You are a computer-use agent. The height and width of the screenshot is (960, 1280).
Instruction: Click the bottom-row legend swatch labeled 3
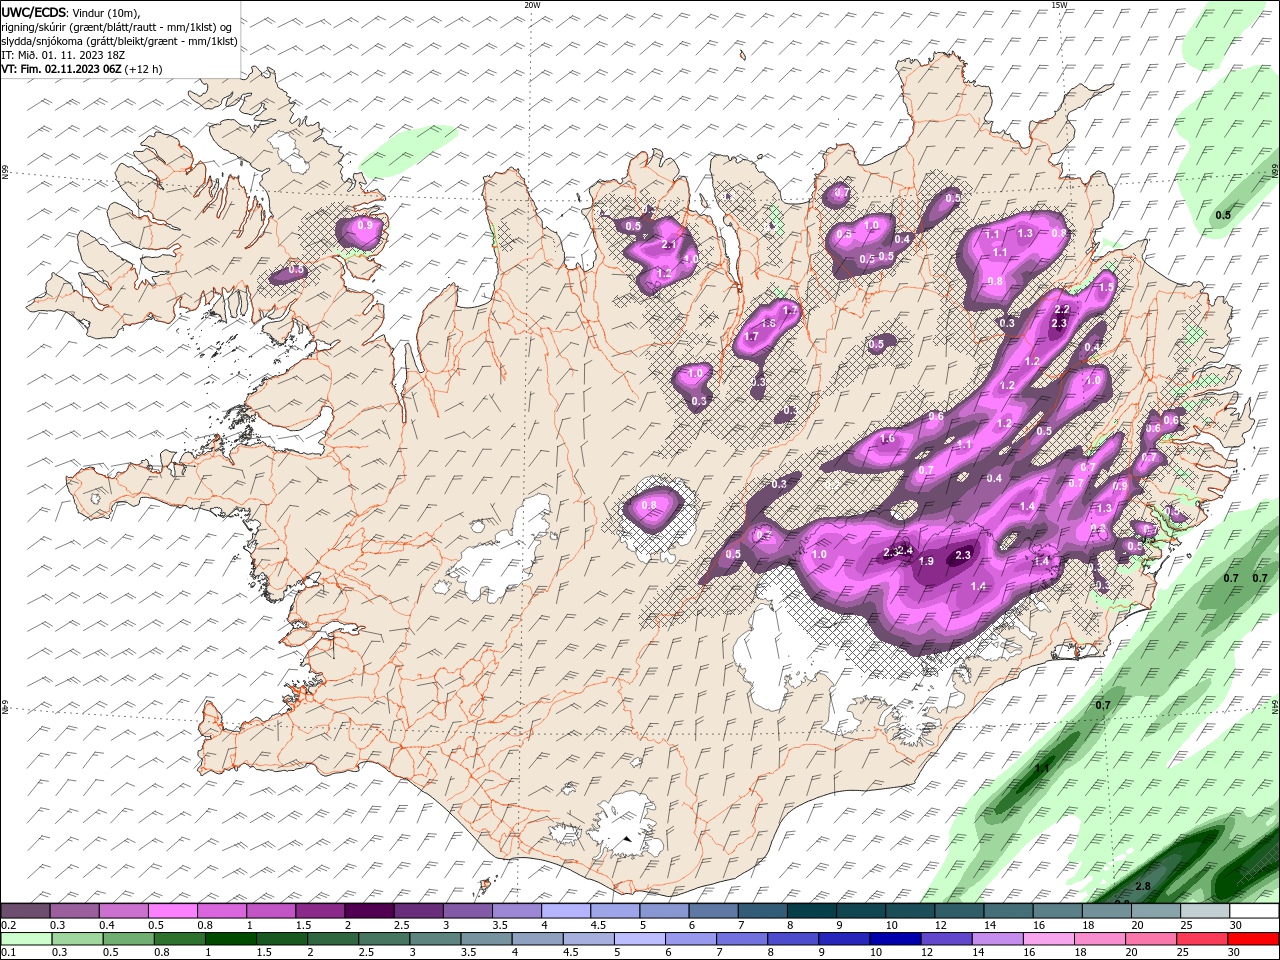(435, 939)
